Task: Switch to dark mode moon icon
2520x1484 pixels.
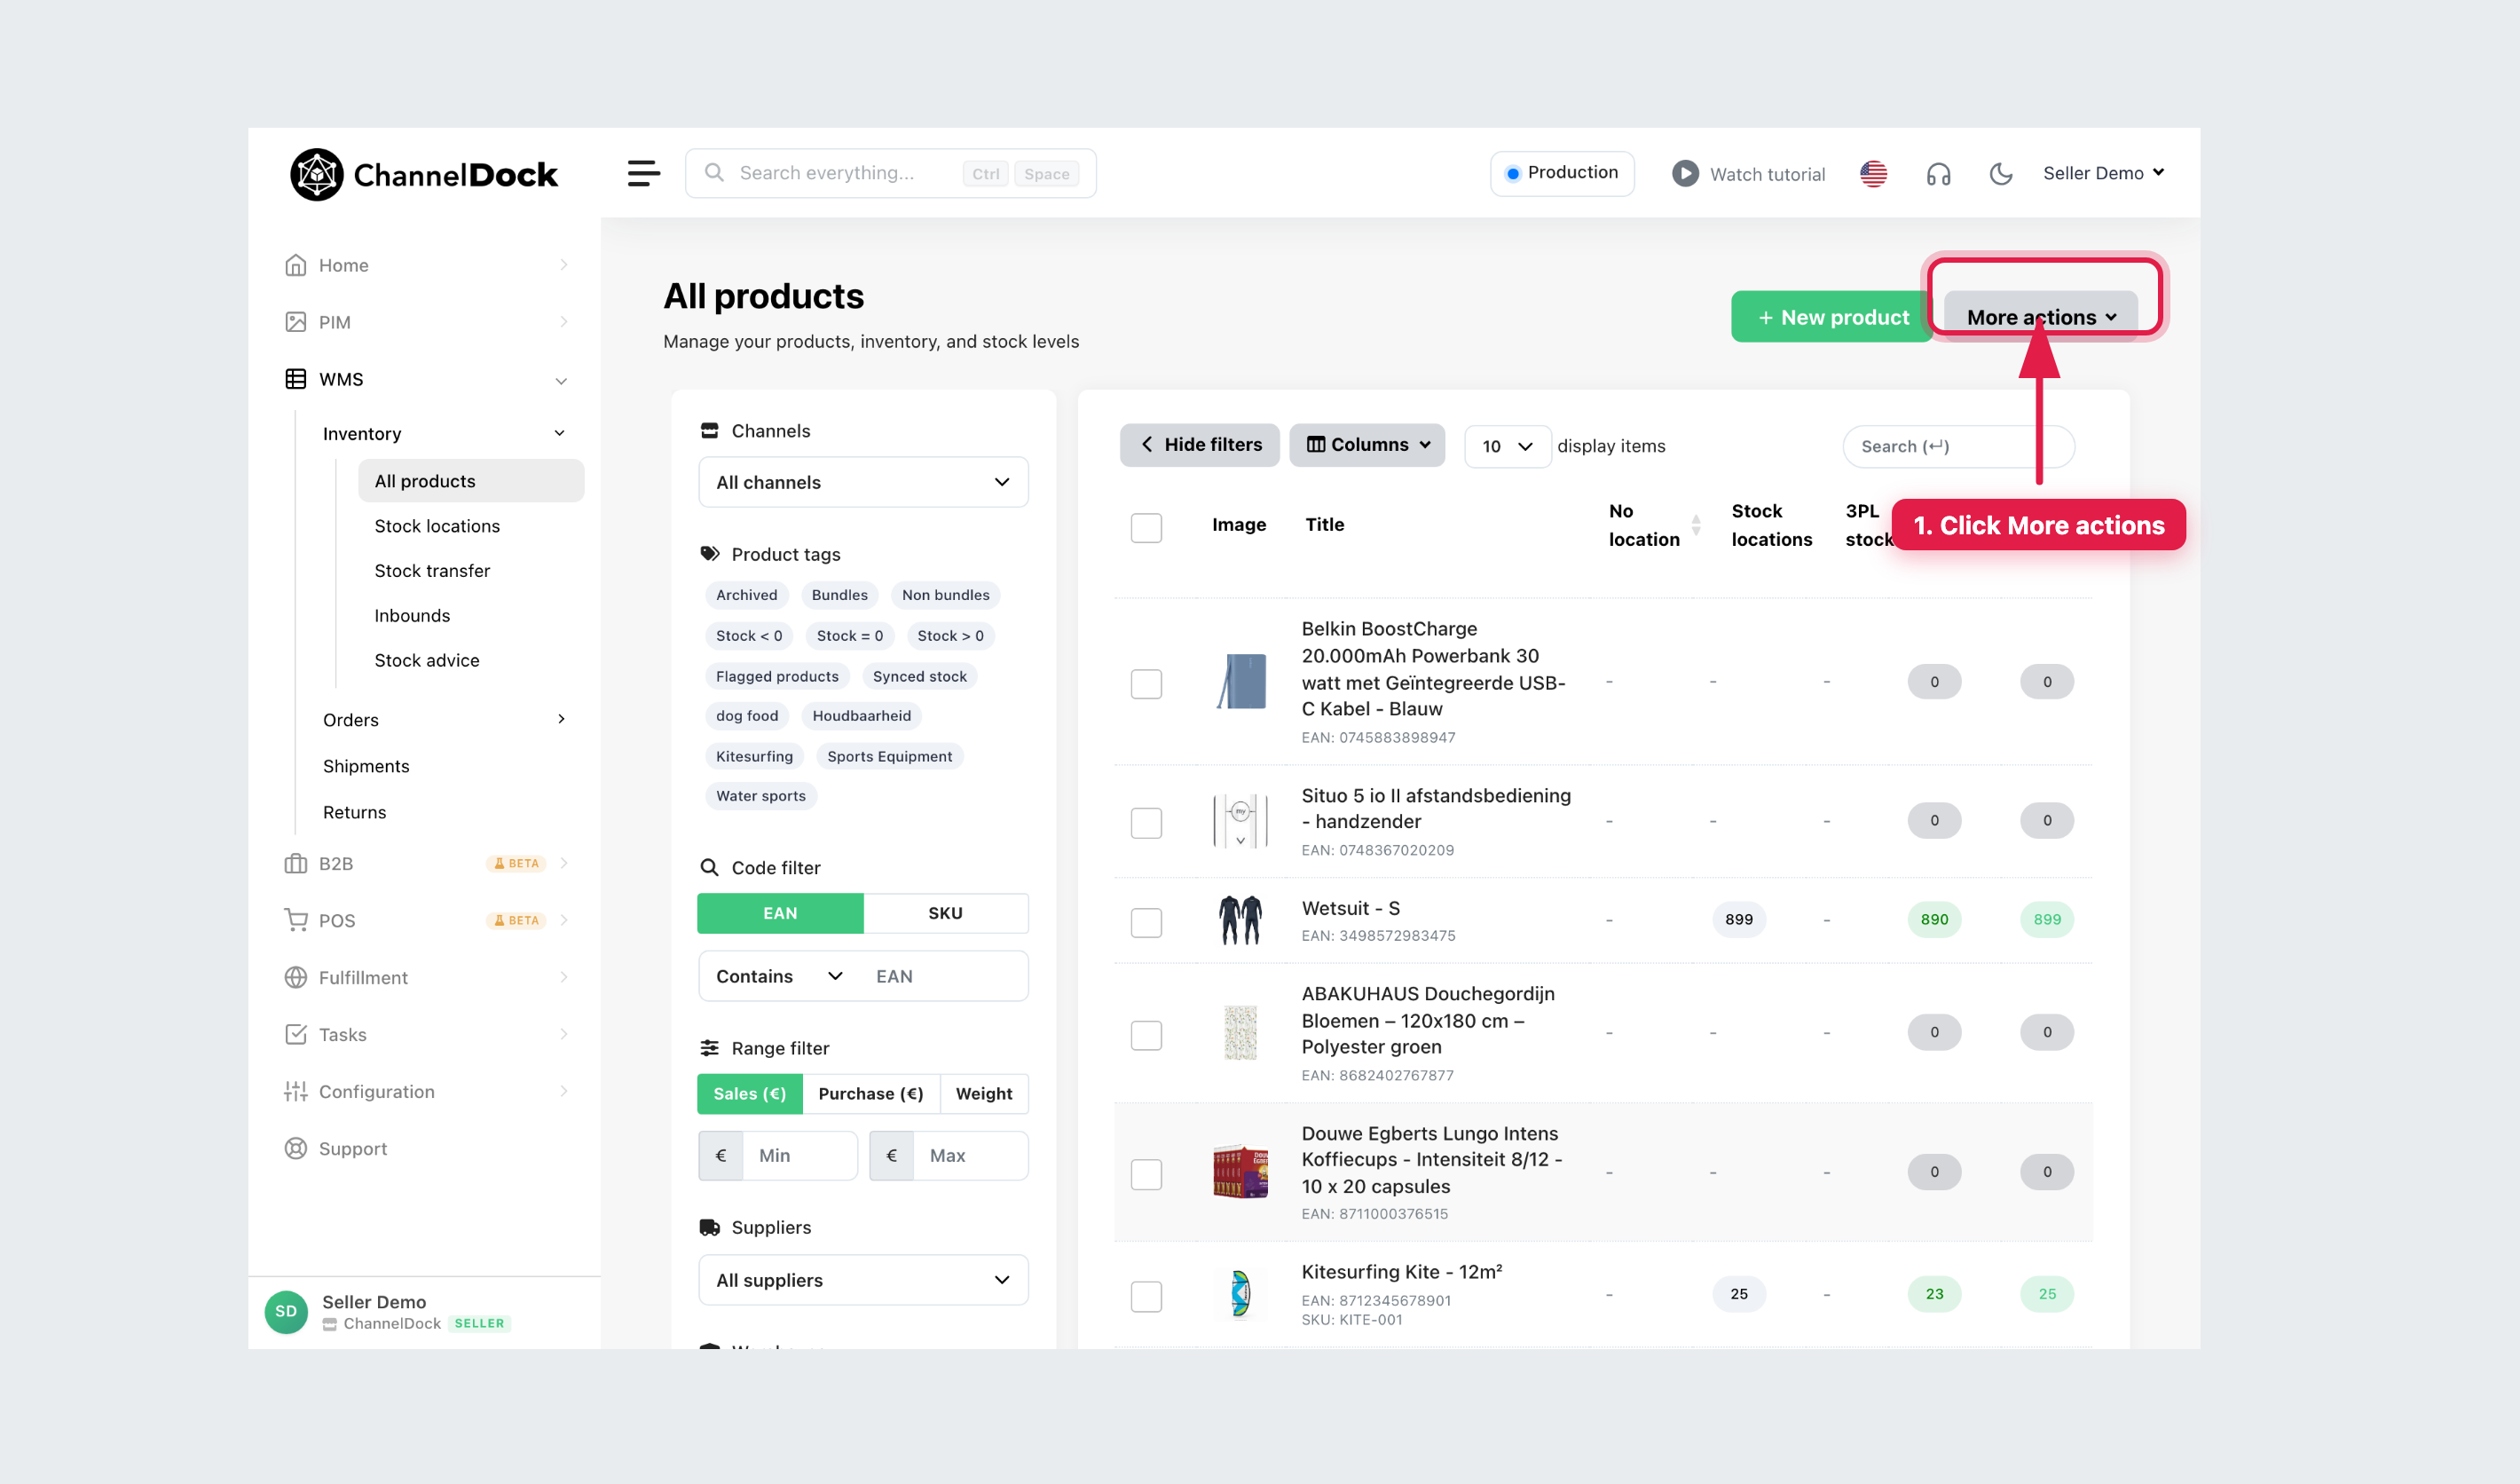Action: [x=2001, y=174]
